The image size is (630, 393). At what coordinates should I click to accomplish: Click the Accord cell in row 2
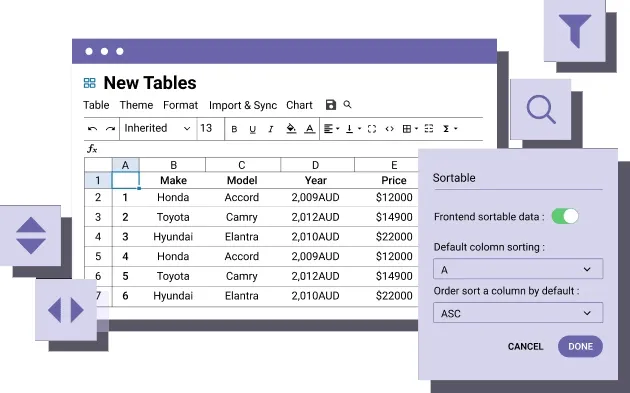pos(243,197)
